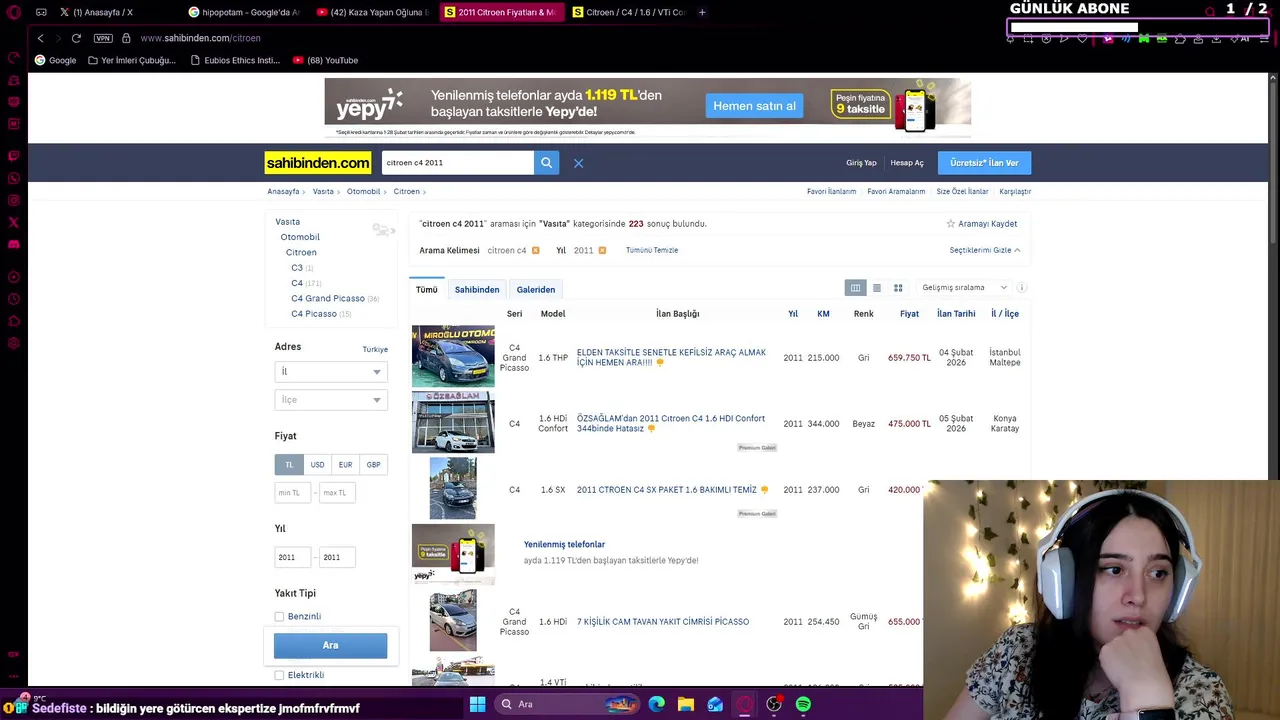Sort listings by İlan Tarihi column
Viewport: 1280px width, 720px height.
pos(956,314)
